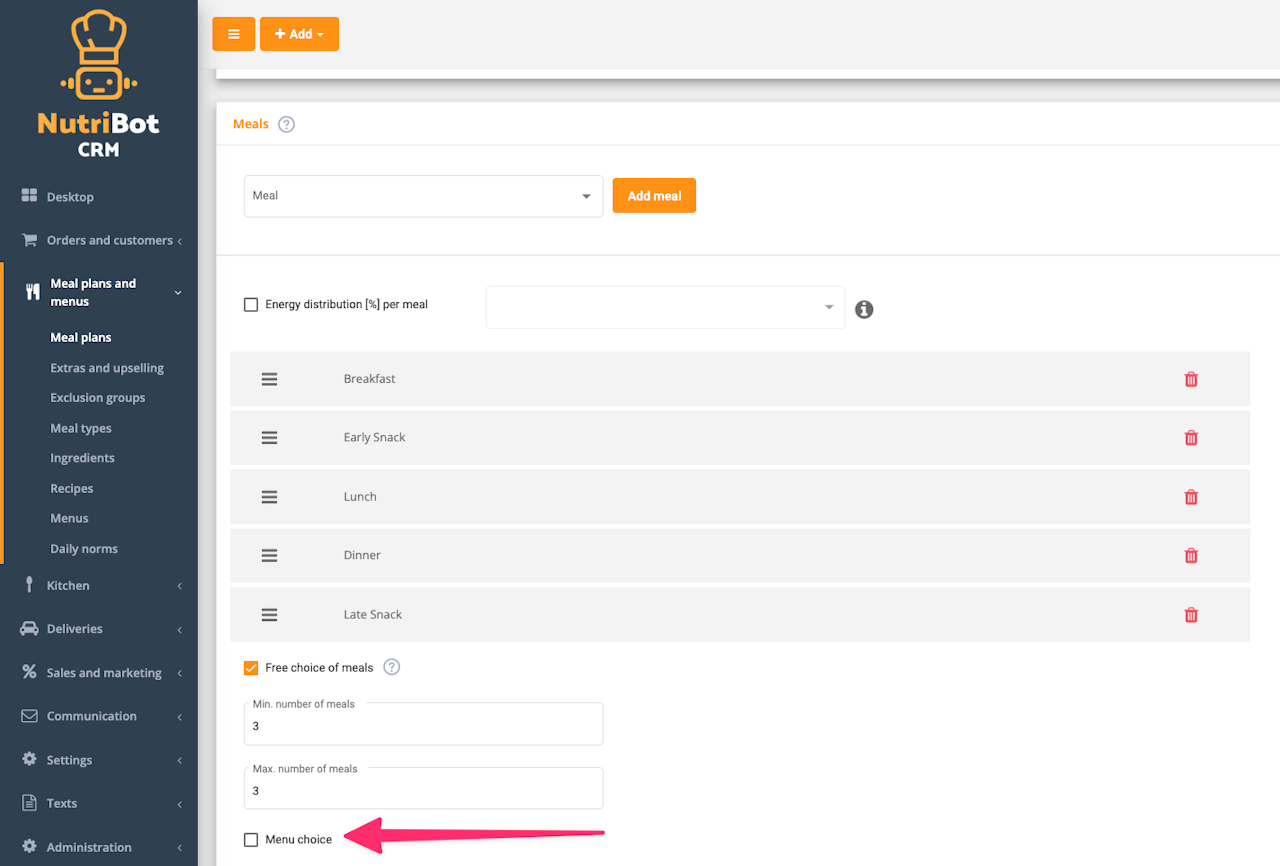Enable Energy distribution per meal checkbox
Viewport: 1280px width, 866px height.
tap(251, 305)
